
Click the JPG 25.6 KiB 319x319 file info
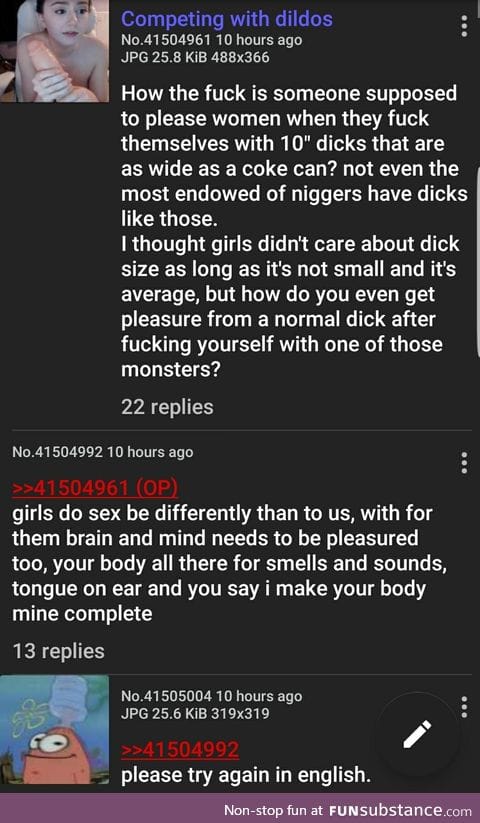[x=195, y=714]
